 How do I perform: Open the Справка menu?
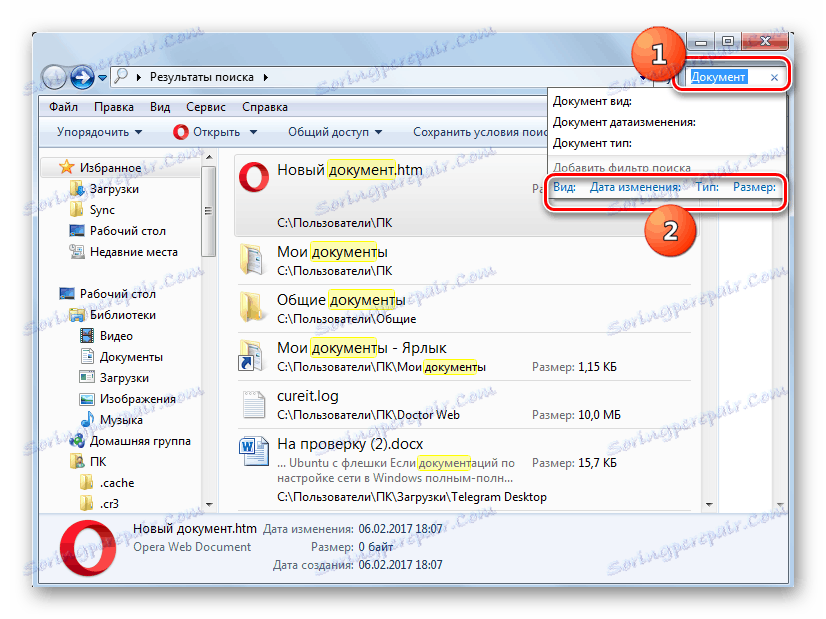tap(264, 107)
